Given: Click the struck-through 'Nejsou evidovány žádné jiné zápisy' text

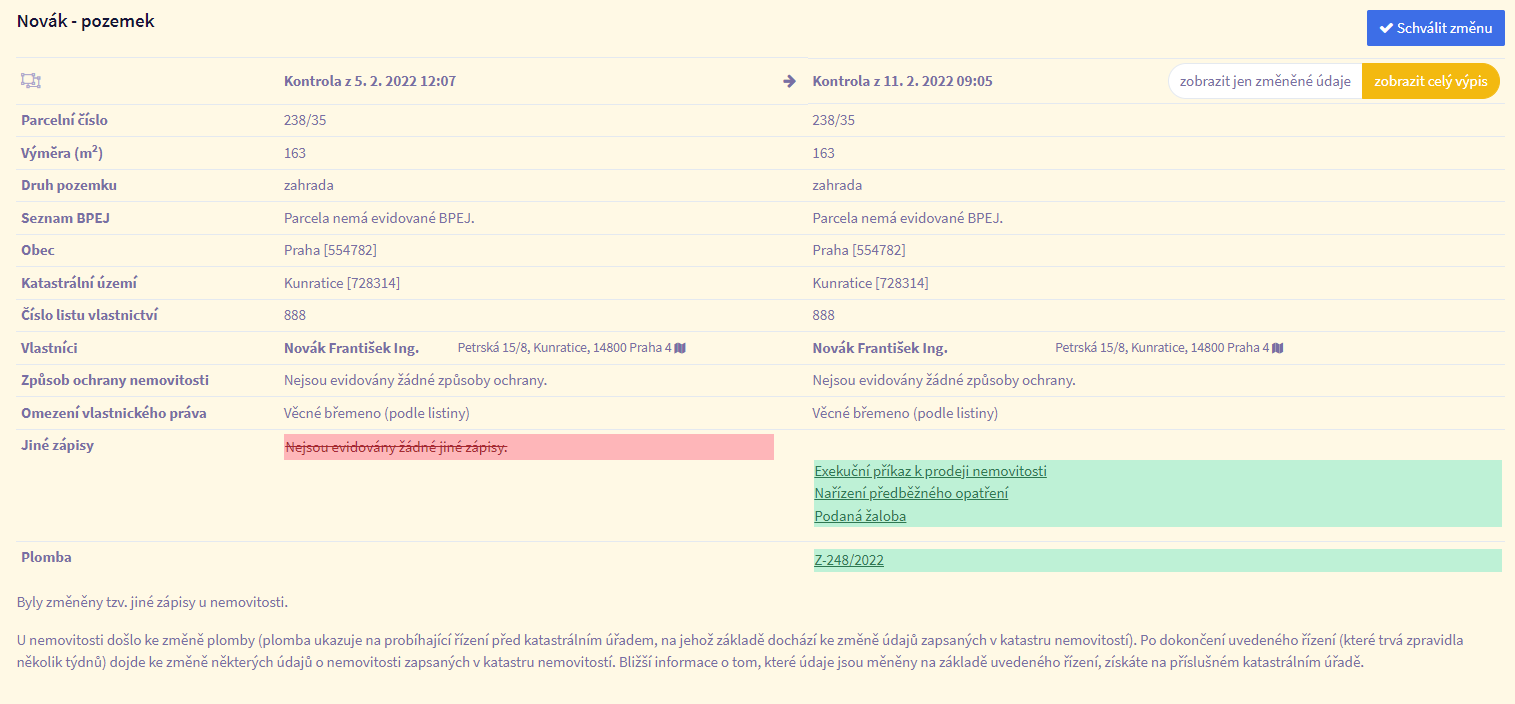Looking at the screenshot, I should (396, 447).
